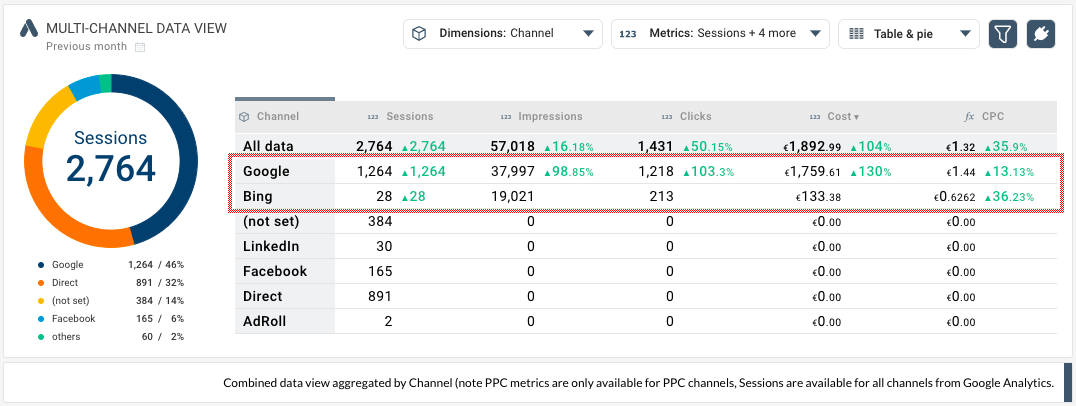Click the filter funnel icon button
The height and width of the screenshot is (406, 1076).
pos(1003,34)
